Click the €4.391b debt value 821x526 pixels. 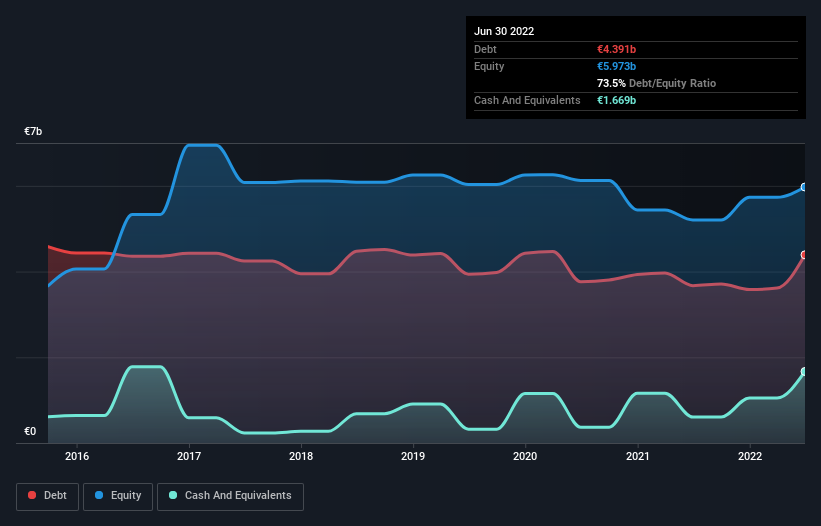[616, 49]
